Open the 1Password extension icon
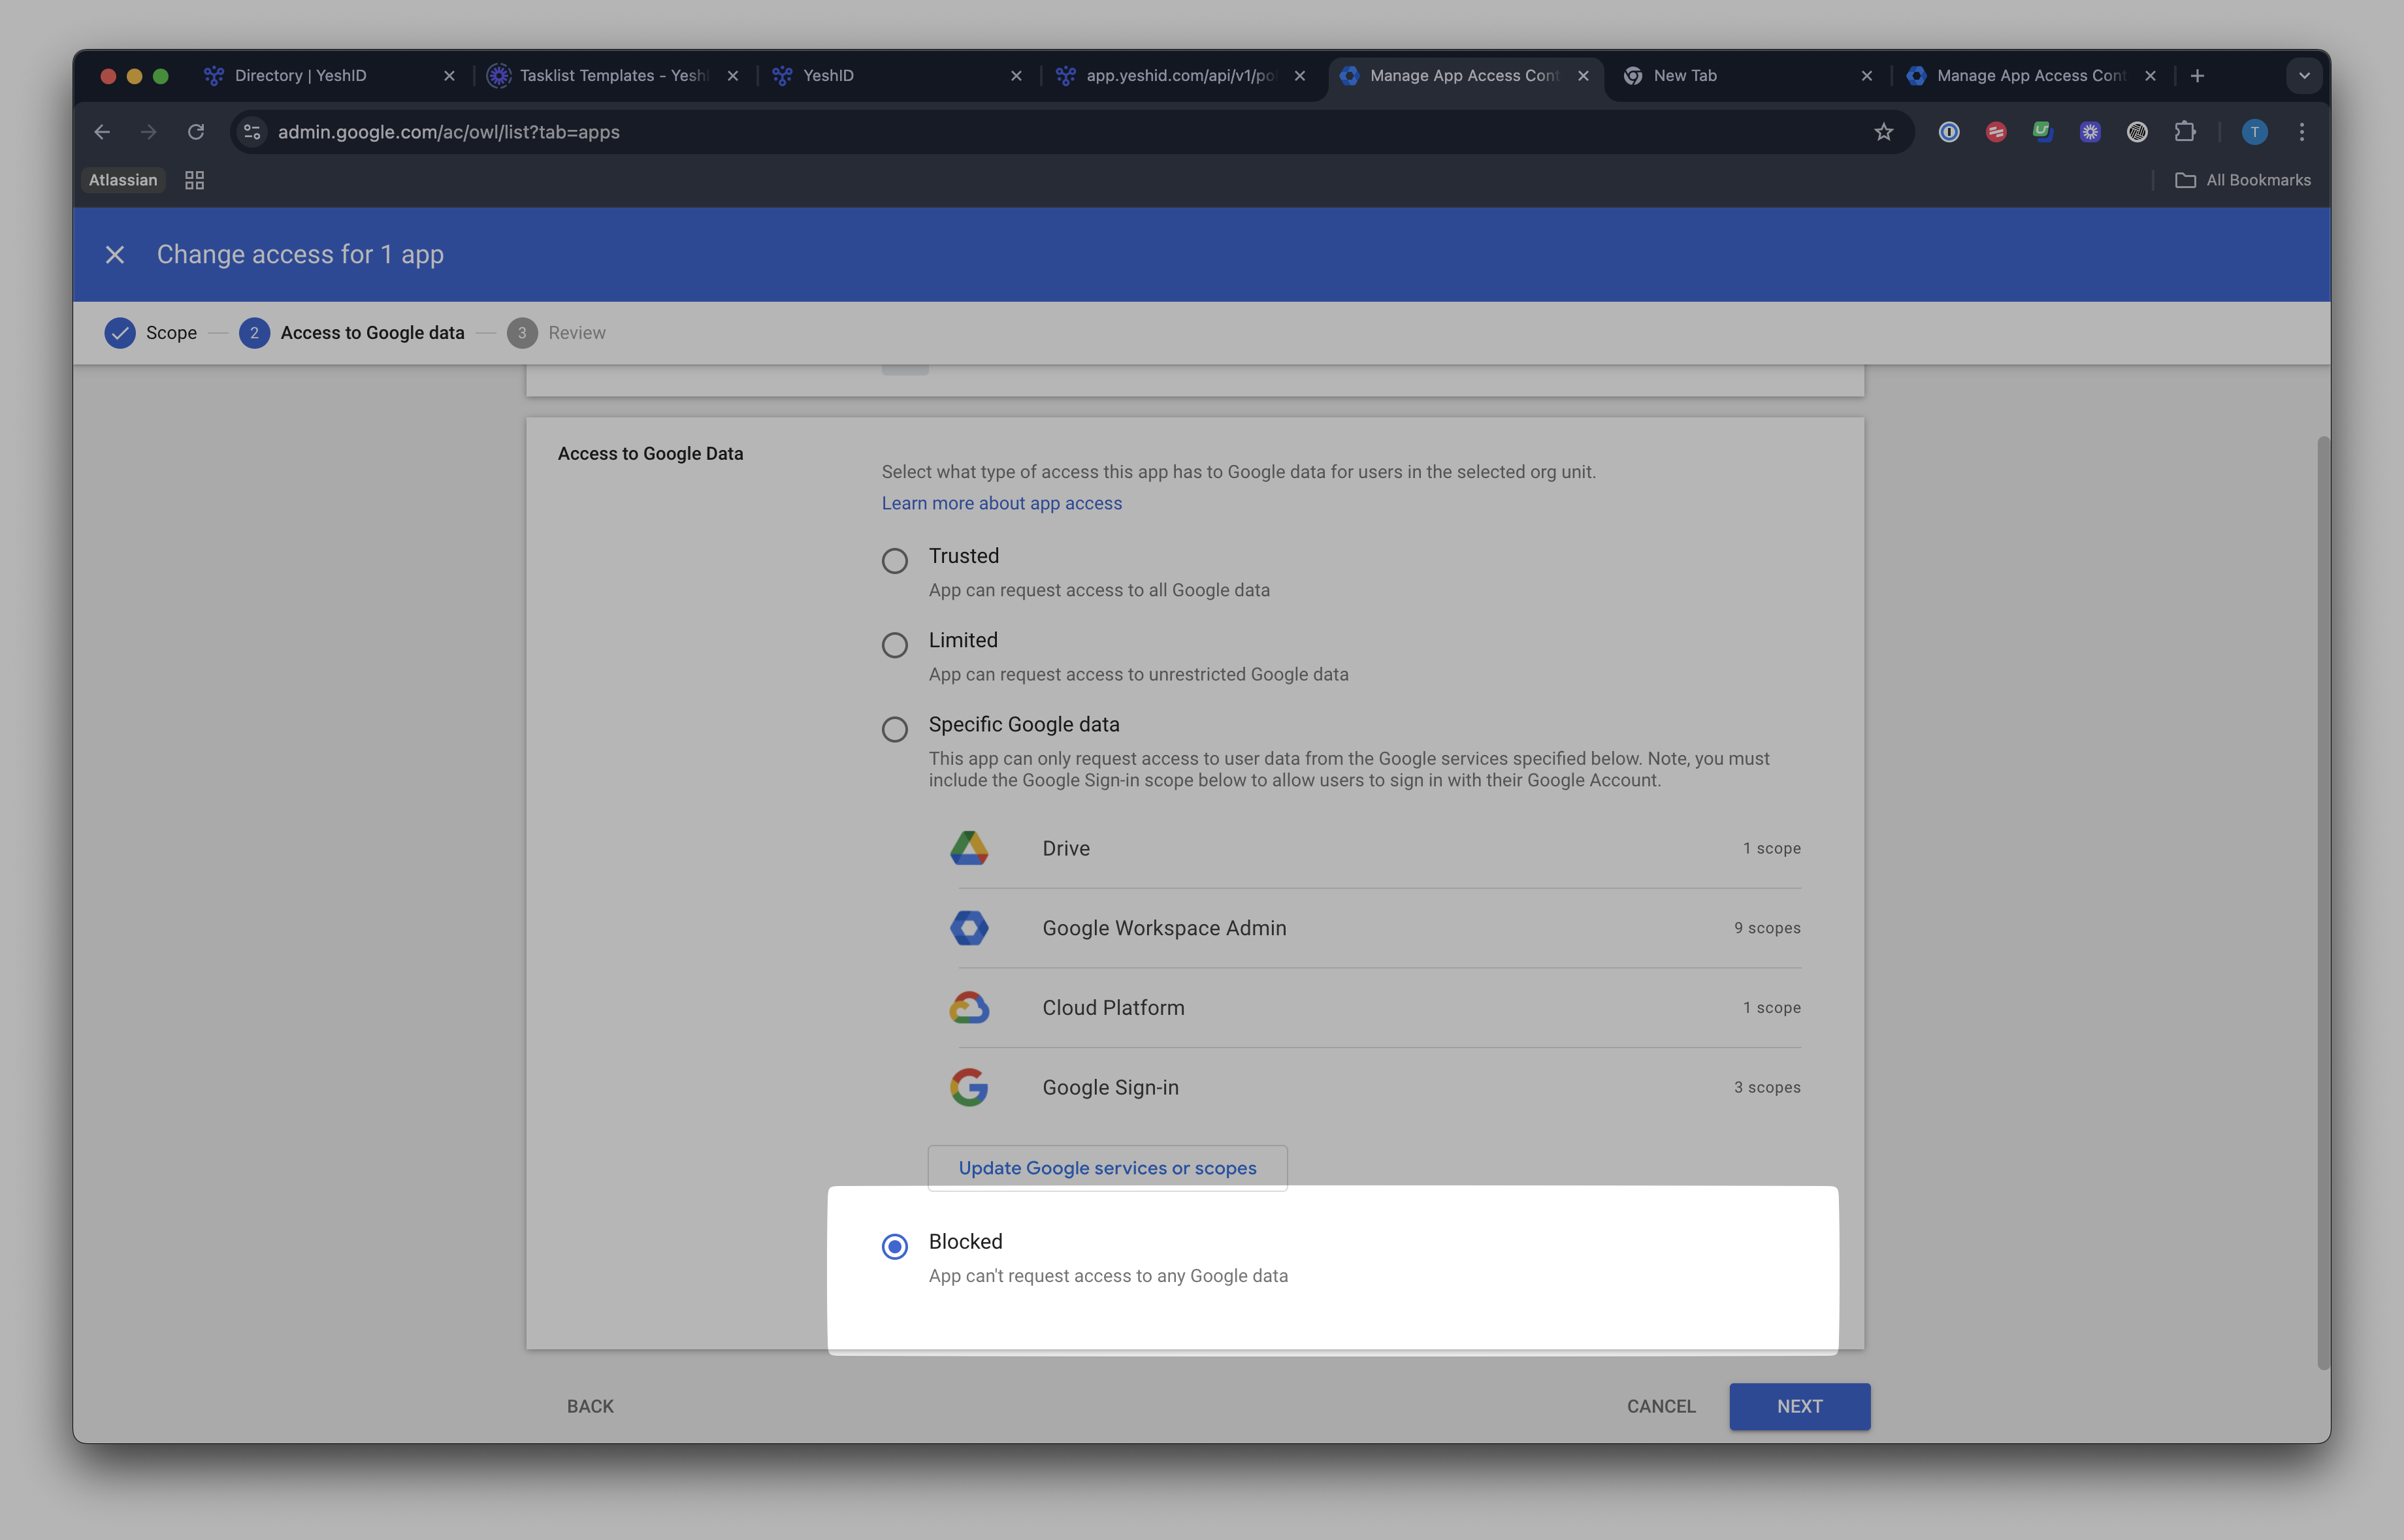2404x1540 pixels. click(x=1949, y=132)
